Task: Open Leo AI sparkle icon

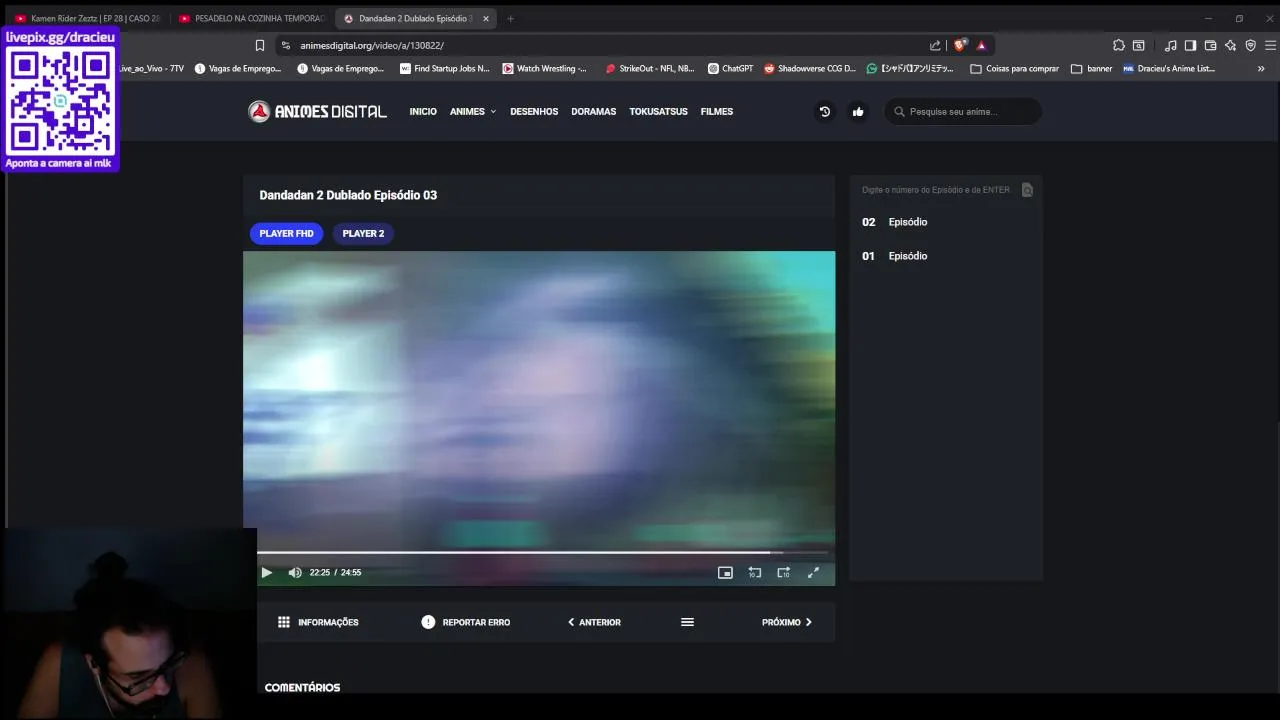Action: (x=1230, y=45)
